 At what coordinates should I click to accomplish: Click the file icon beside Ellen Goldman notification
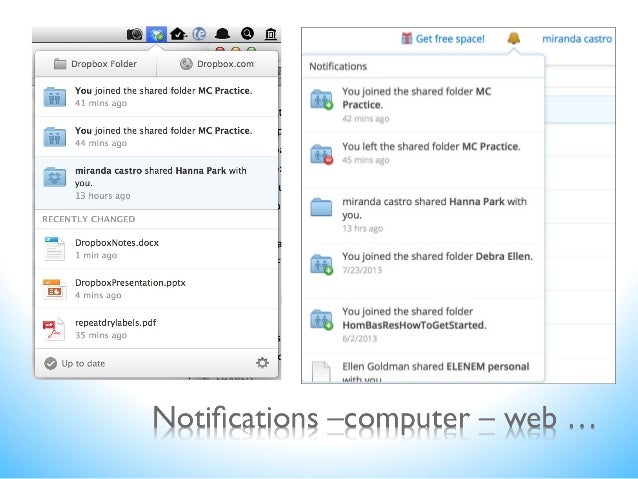(x=321, y=371)
